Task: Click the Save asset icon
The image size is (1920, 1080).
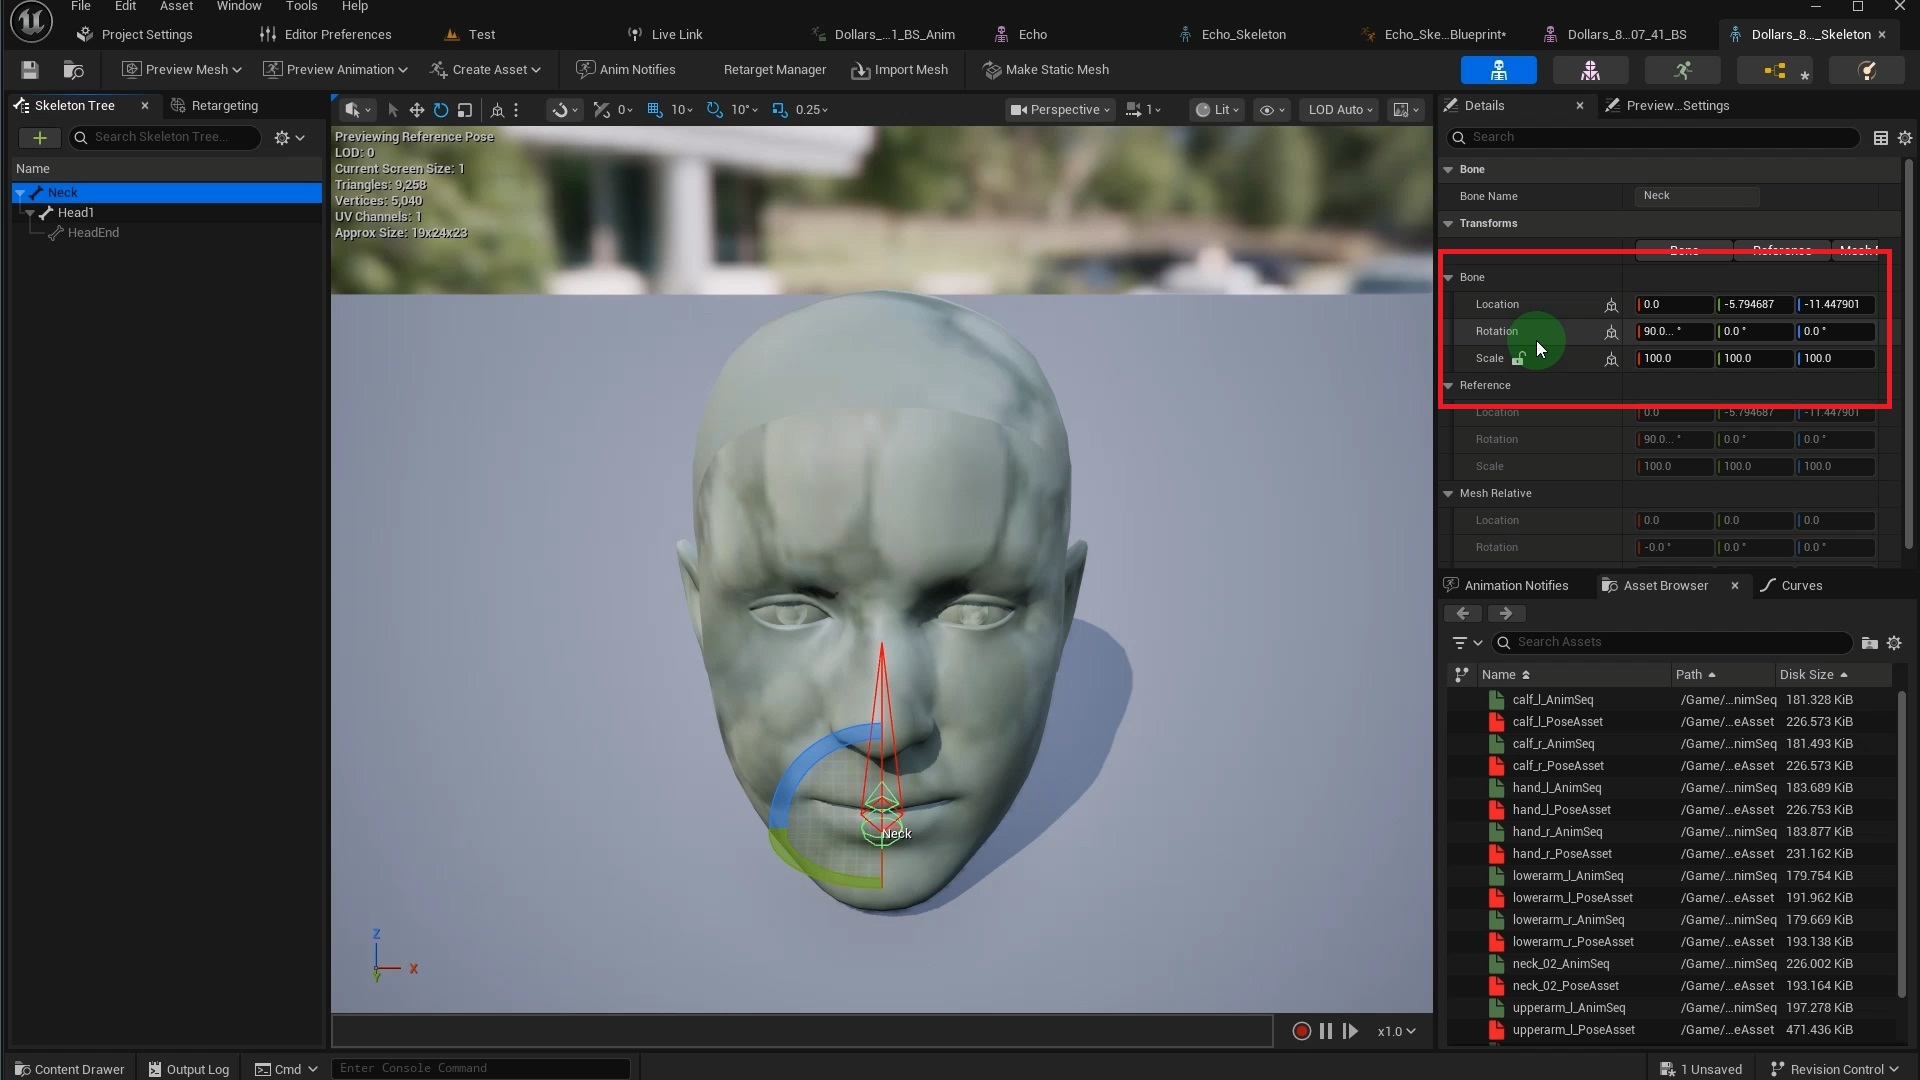Action: pos(30,70)
